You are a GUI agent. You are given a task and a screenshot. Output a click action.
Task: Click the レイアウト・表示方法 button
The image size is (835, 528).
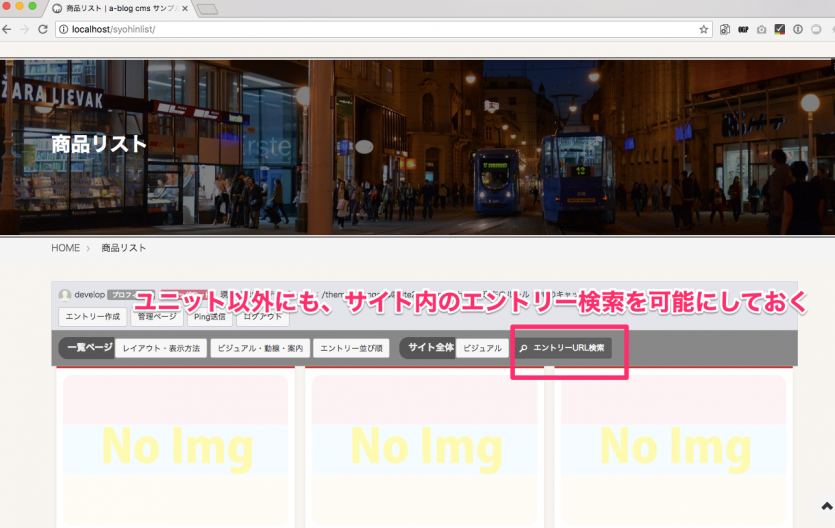pos(161,348)
